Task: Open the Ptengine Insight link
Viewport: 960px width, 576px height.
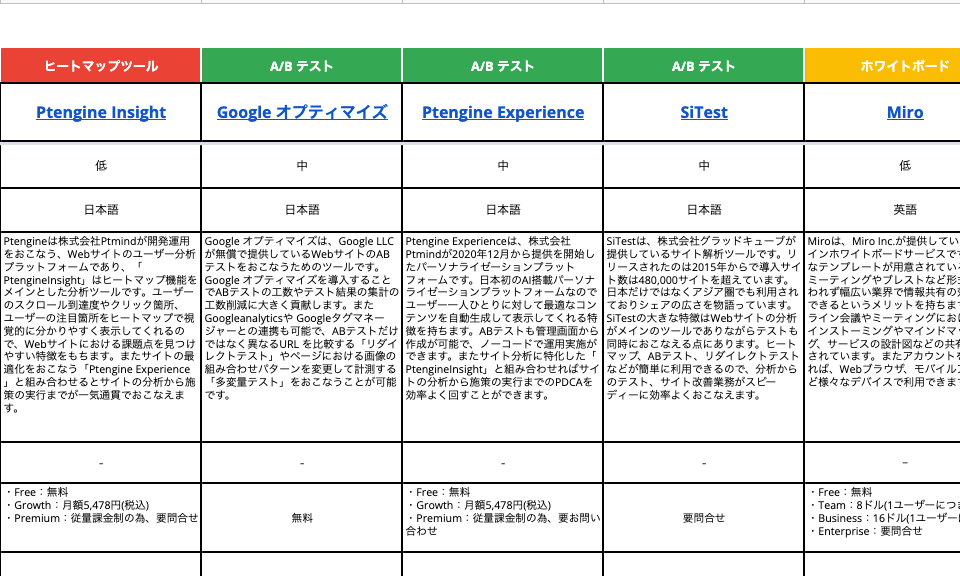Action: pyautogui.click(x=101, y=112)
